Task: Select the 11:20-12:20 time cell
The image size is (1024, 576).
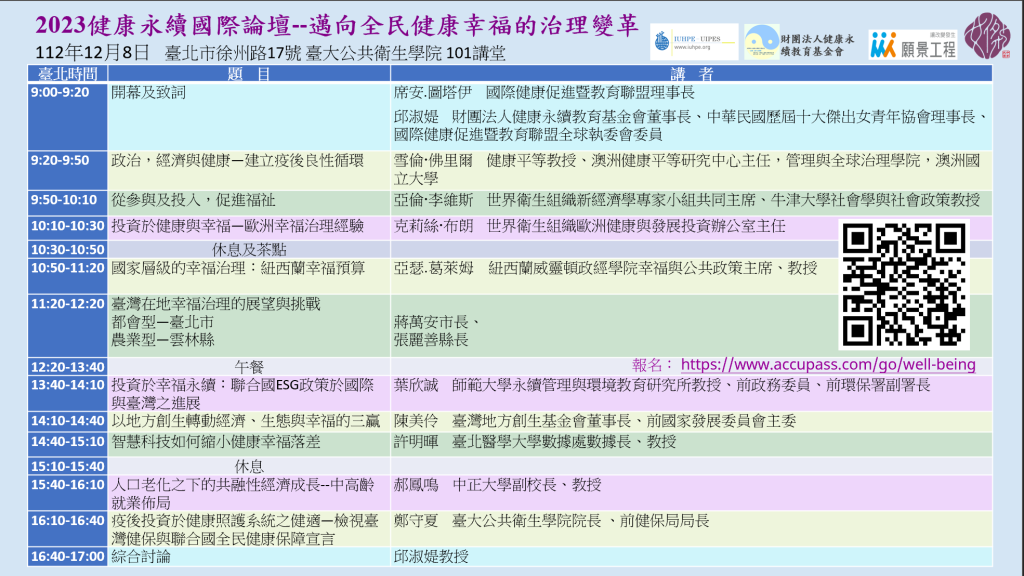Action: [67, 325]
